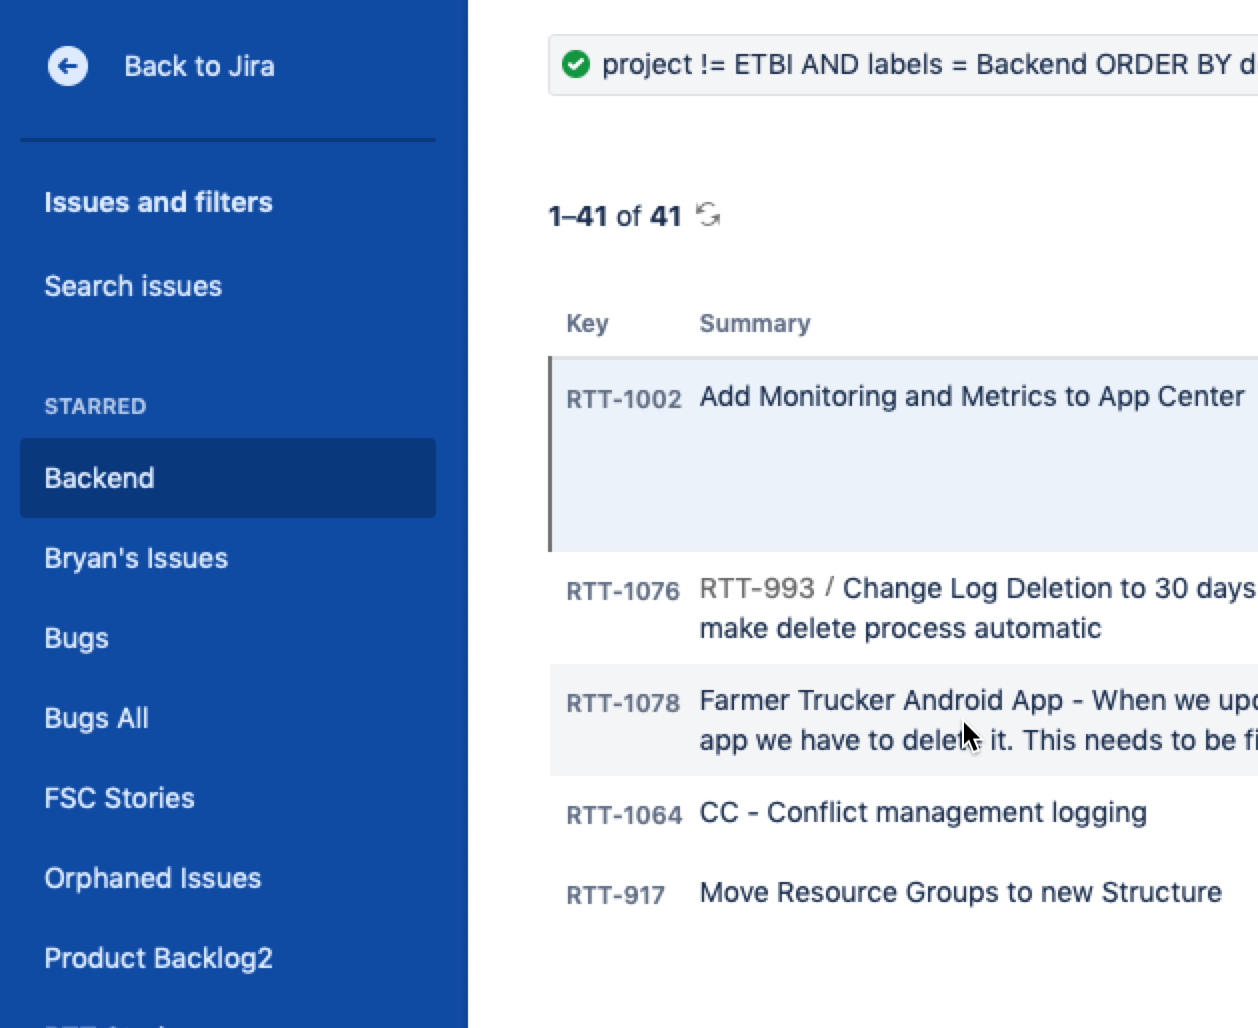Open the Bugs All filter
Viewport: 1258px width, 1028px height.
[x=97, y=718]
